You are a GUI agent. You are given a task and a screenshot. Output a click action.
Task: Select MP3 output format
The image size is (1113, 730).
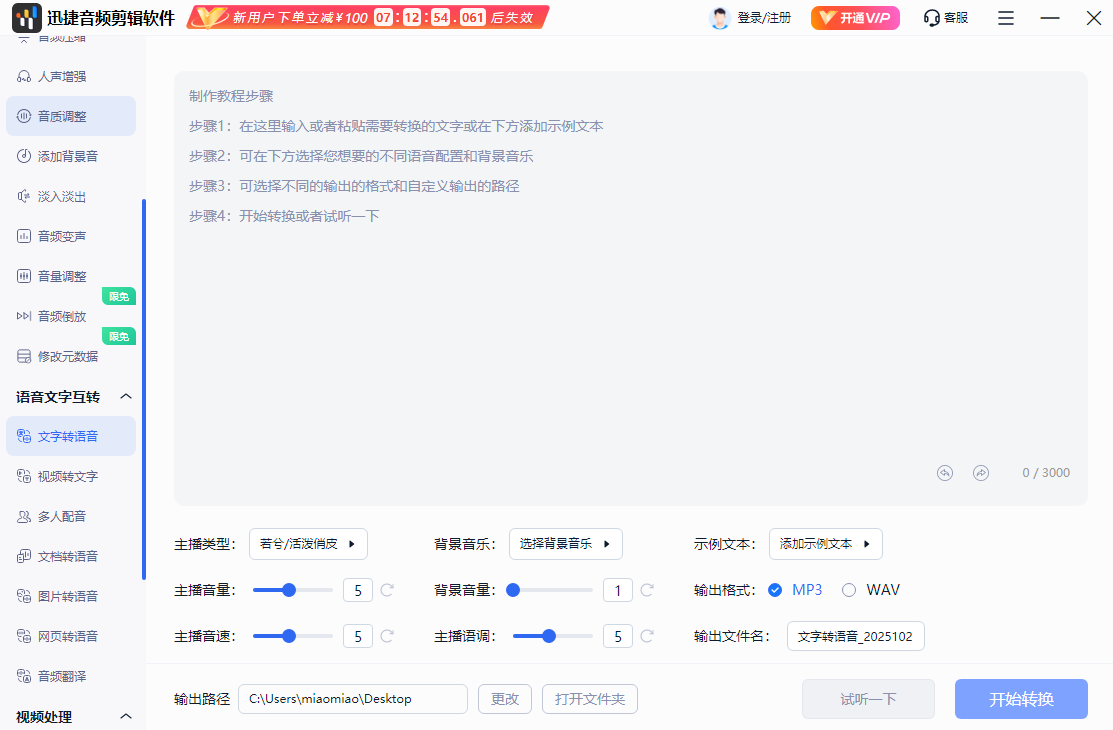click(775, 590)
